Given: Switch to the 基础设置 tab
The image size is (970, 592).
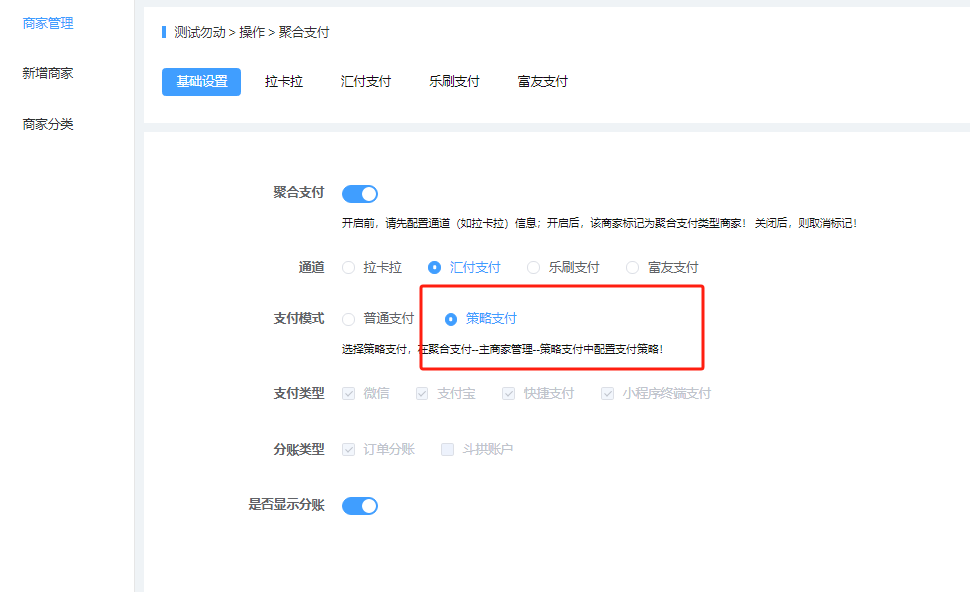Looking at the screenshot, I should 201,81.
